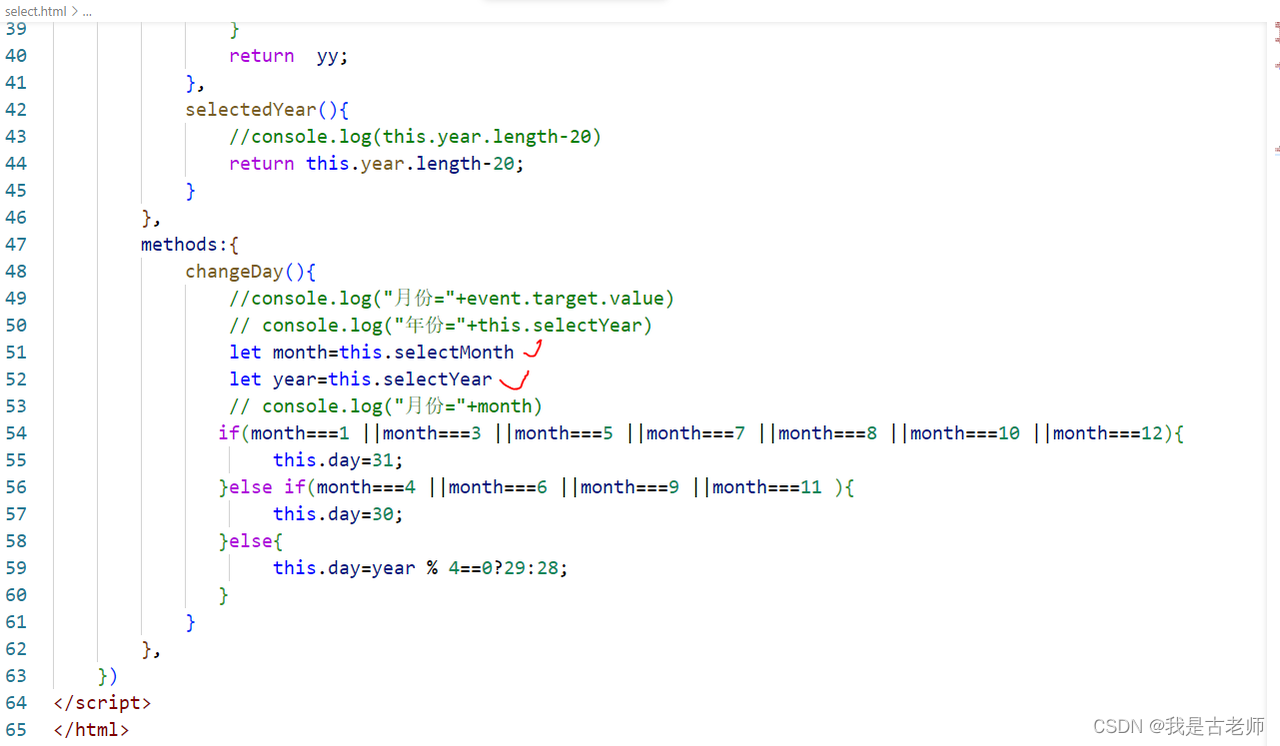Click "month===6" in the else-if condition
1280x746 pixels.
click(498, 488)
